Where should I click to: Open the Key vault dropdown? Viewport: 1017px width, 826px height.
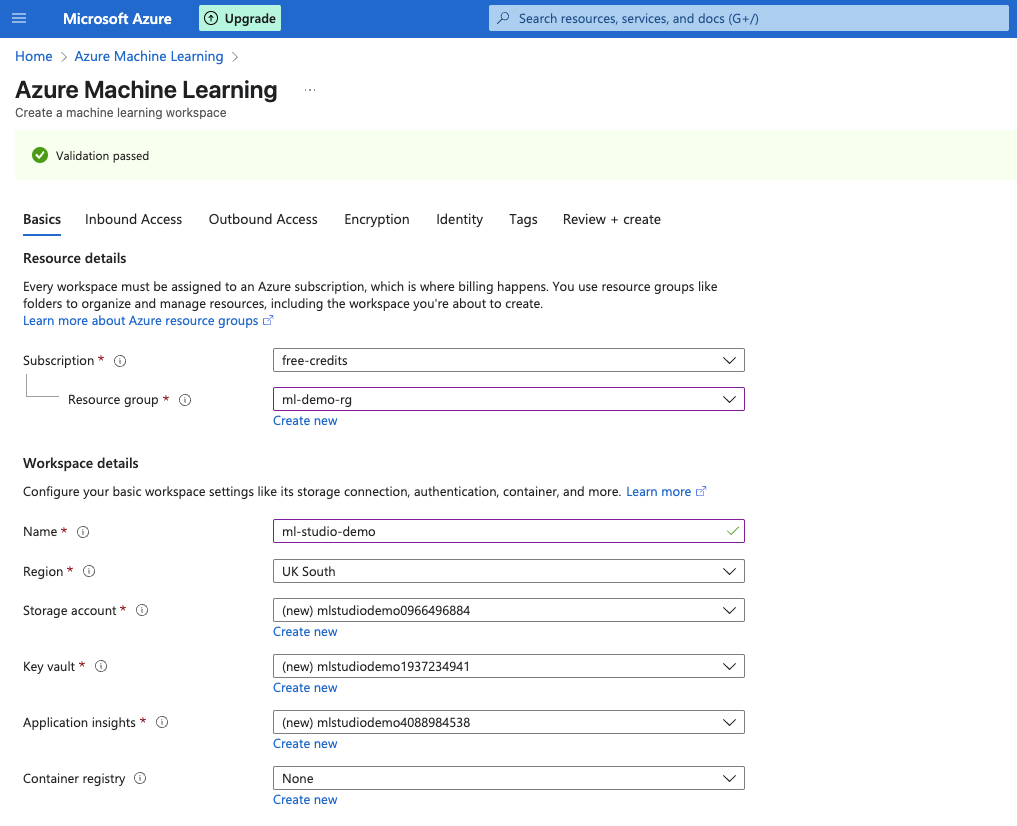coord(508,667)
